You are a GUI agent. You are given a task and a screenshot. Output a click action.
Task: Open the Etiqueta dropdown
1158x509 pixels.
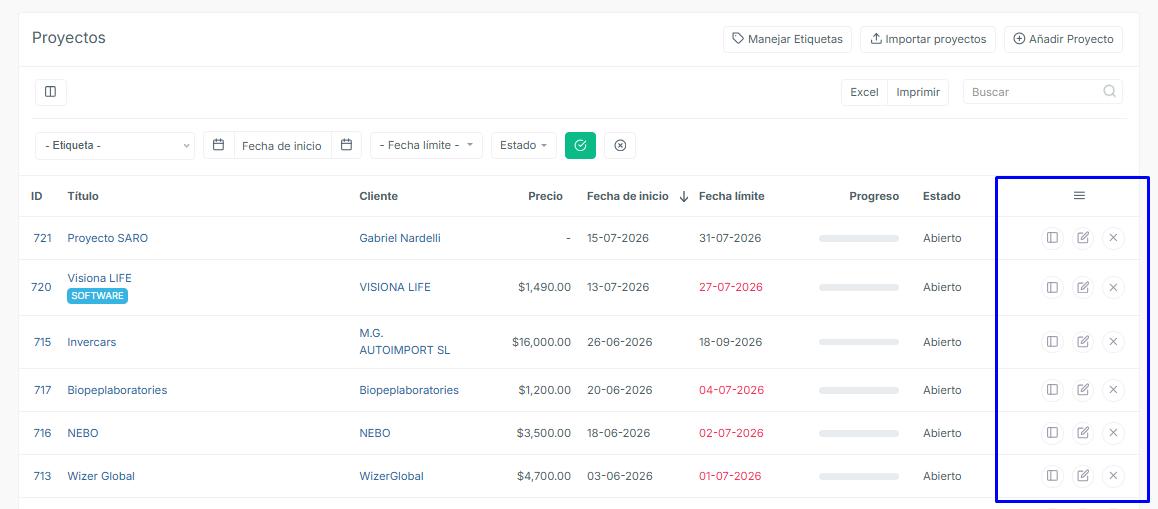pos(115,146)
